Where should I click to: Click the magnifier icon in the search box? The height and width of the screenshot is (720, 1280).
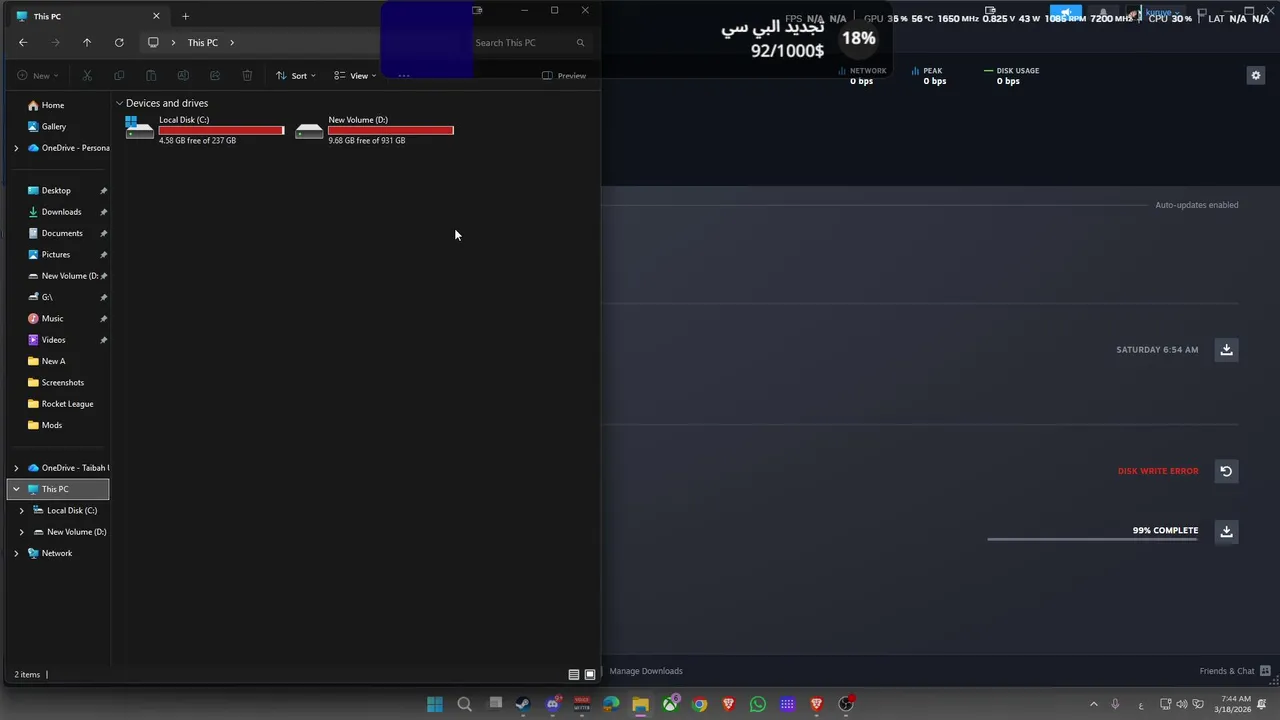tap(580, 43)
